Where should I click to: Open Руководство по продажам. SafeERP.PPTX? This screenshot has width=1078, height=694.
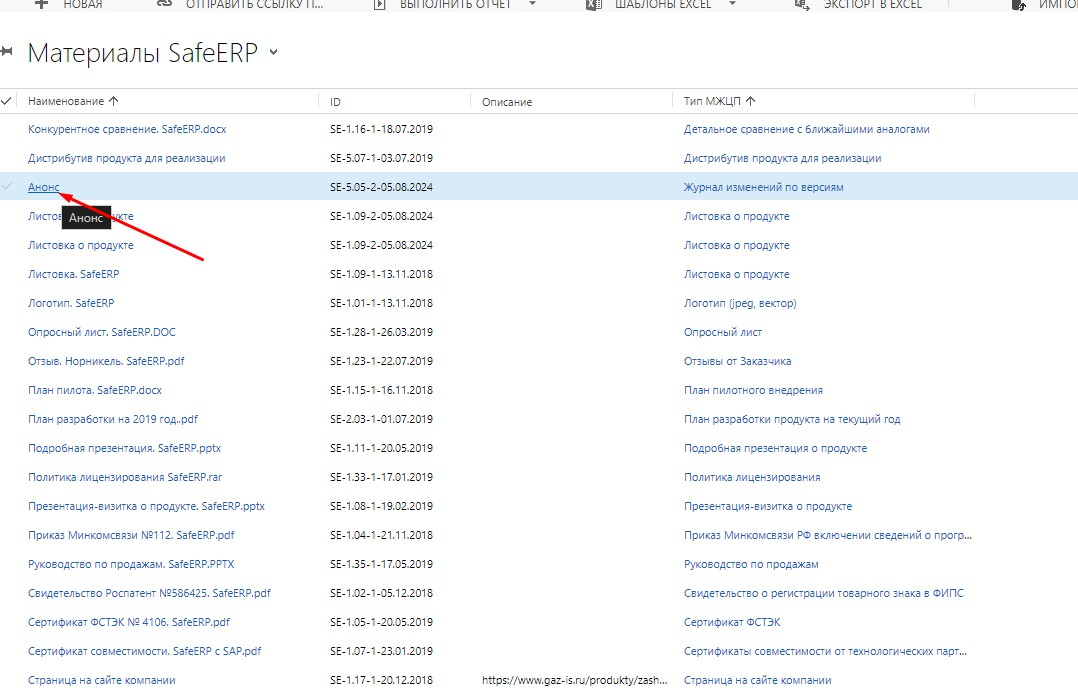pyautogui.click(x=131, y=564)
